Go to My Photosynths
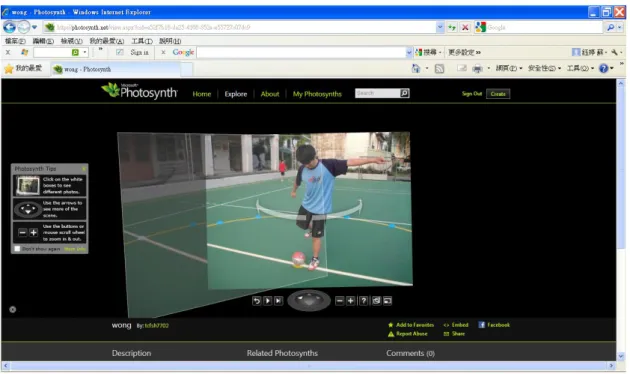This screenshot has height=374, width=630. tap(317, 94)
